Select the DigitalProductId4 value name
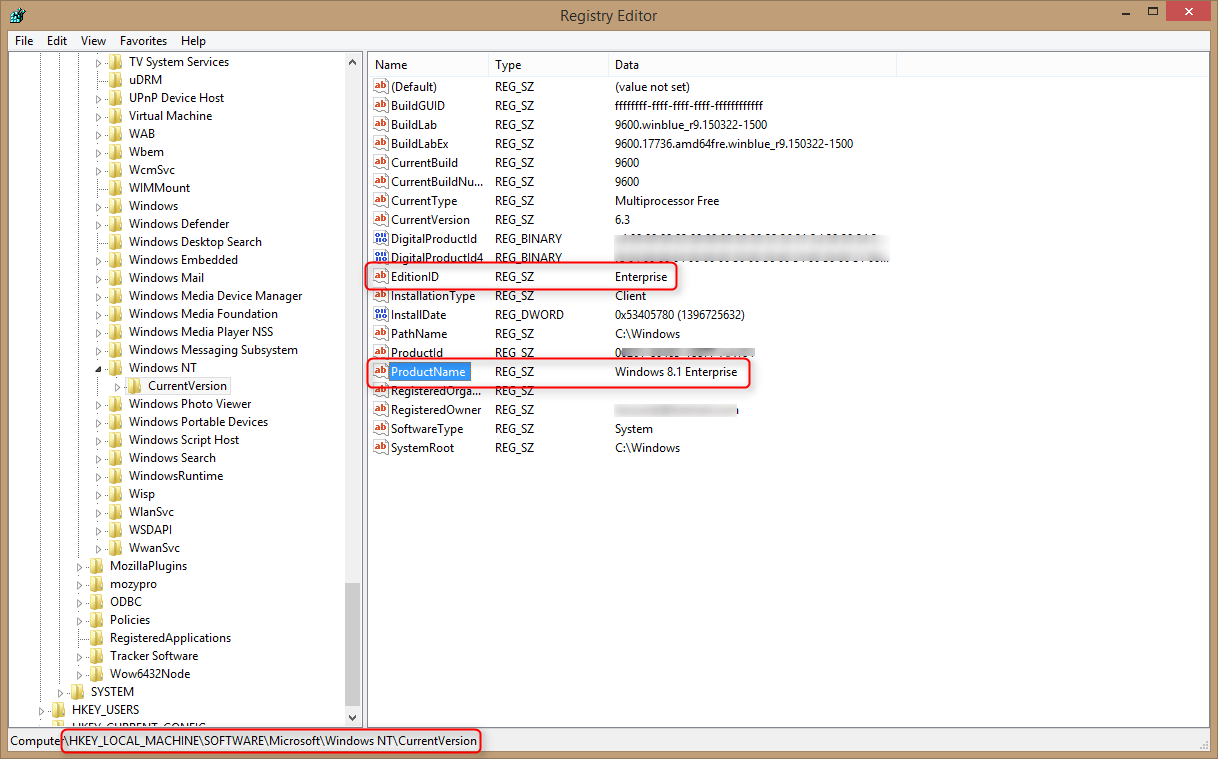This screenshot has height=759, width=1218. tap(437, 257)
